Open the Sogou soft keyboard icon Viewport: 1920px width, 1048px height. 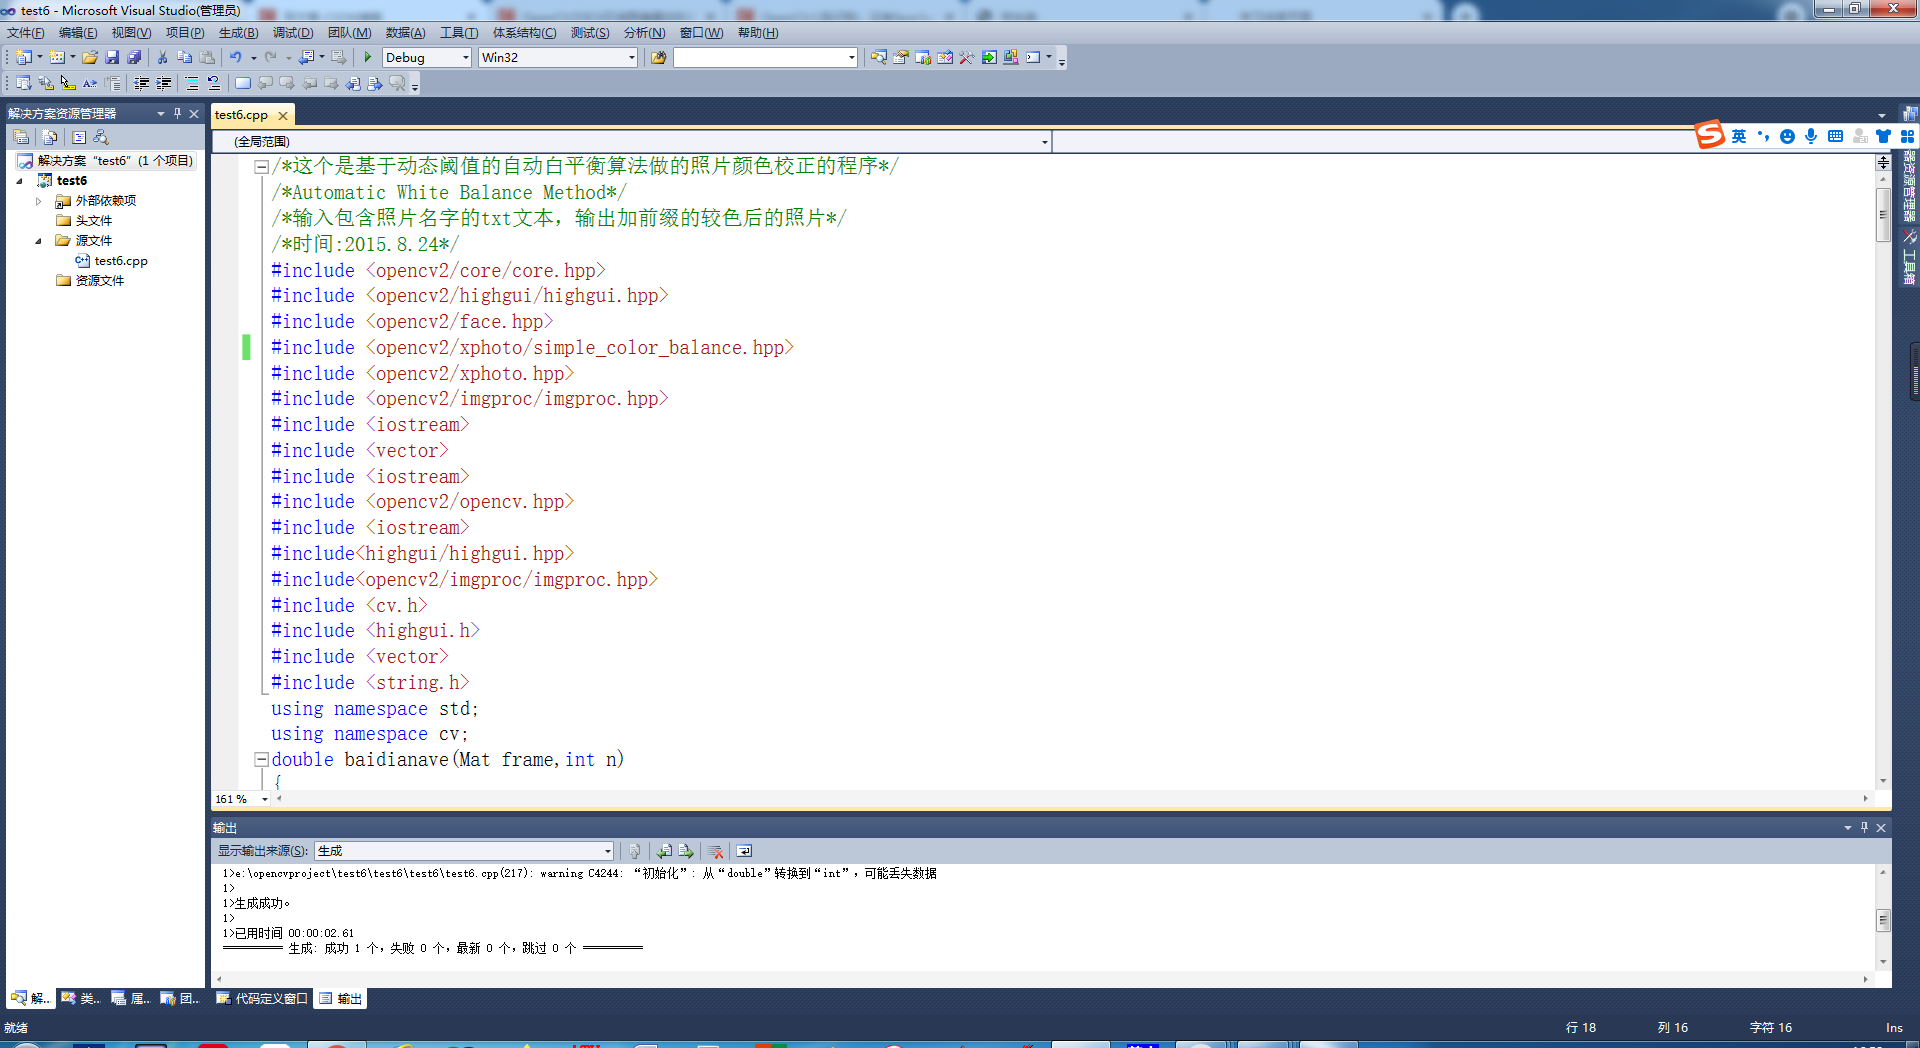point(1835,136)
